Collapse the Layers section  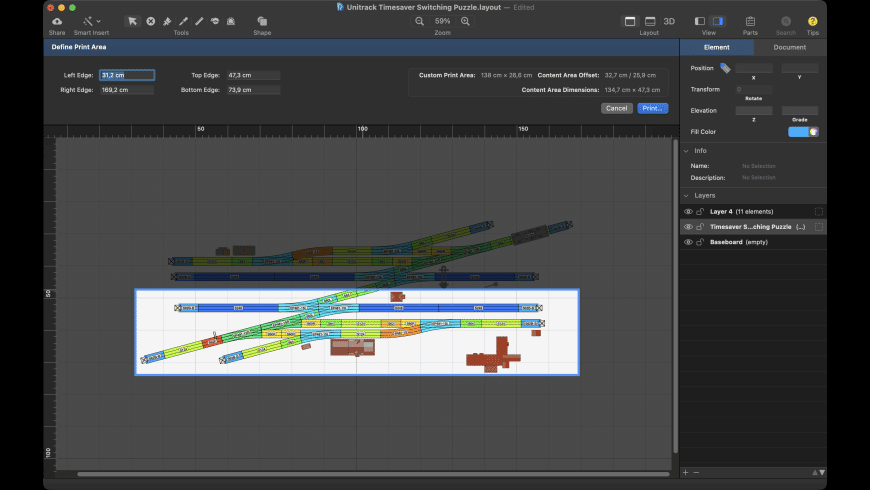[686, 195]
